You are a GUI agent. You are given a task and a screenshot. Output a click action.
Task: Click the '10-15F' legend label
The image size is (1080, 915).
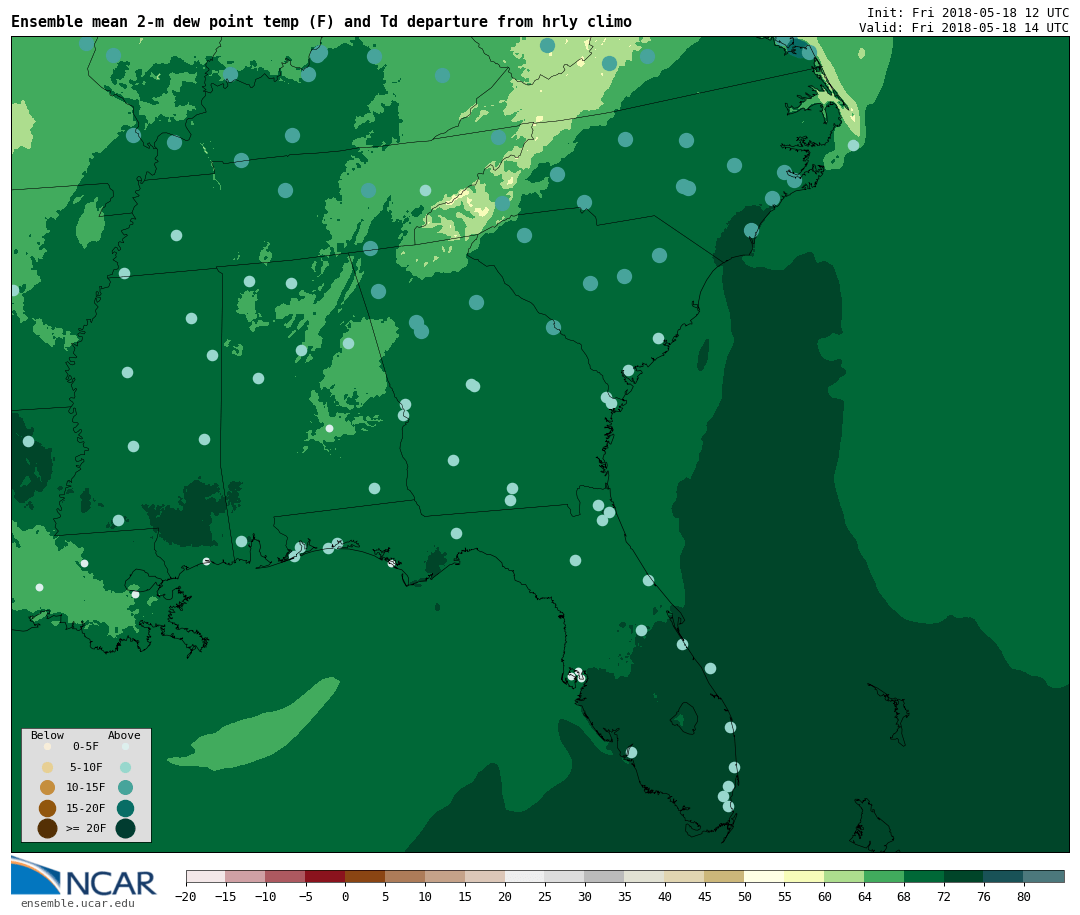(86, 787)
